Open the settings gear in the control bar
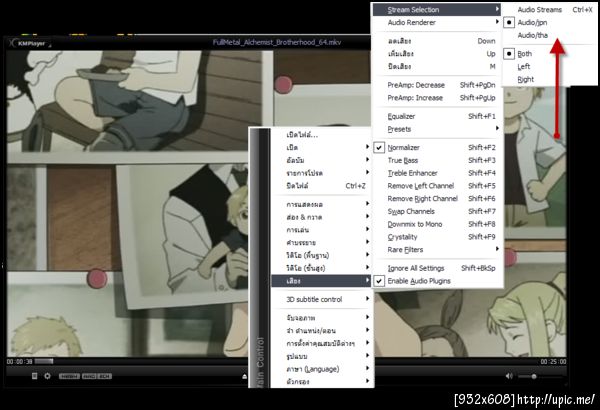The width and height of the screenshot is (600, 410). (x=47, y=376)
